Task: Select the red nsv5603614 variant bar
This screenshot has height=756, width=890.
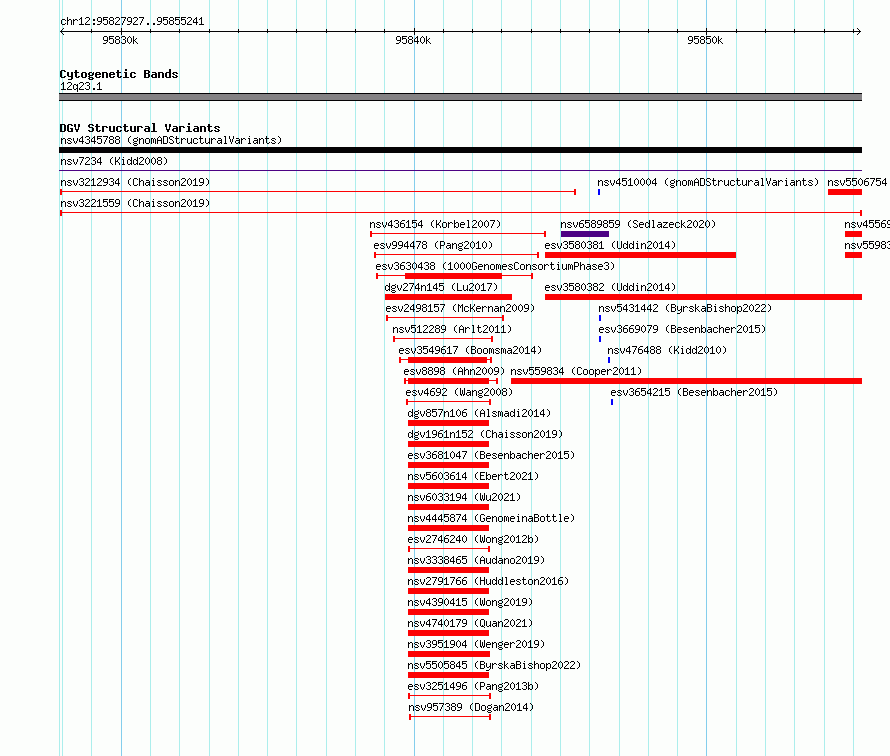Action: point(448,486)
